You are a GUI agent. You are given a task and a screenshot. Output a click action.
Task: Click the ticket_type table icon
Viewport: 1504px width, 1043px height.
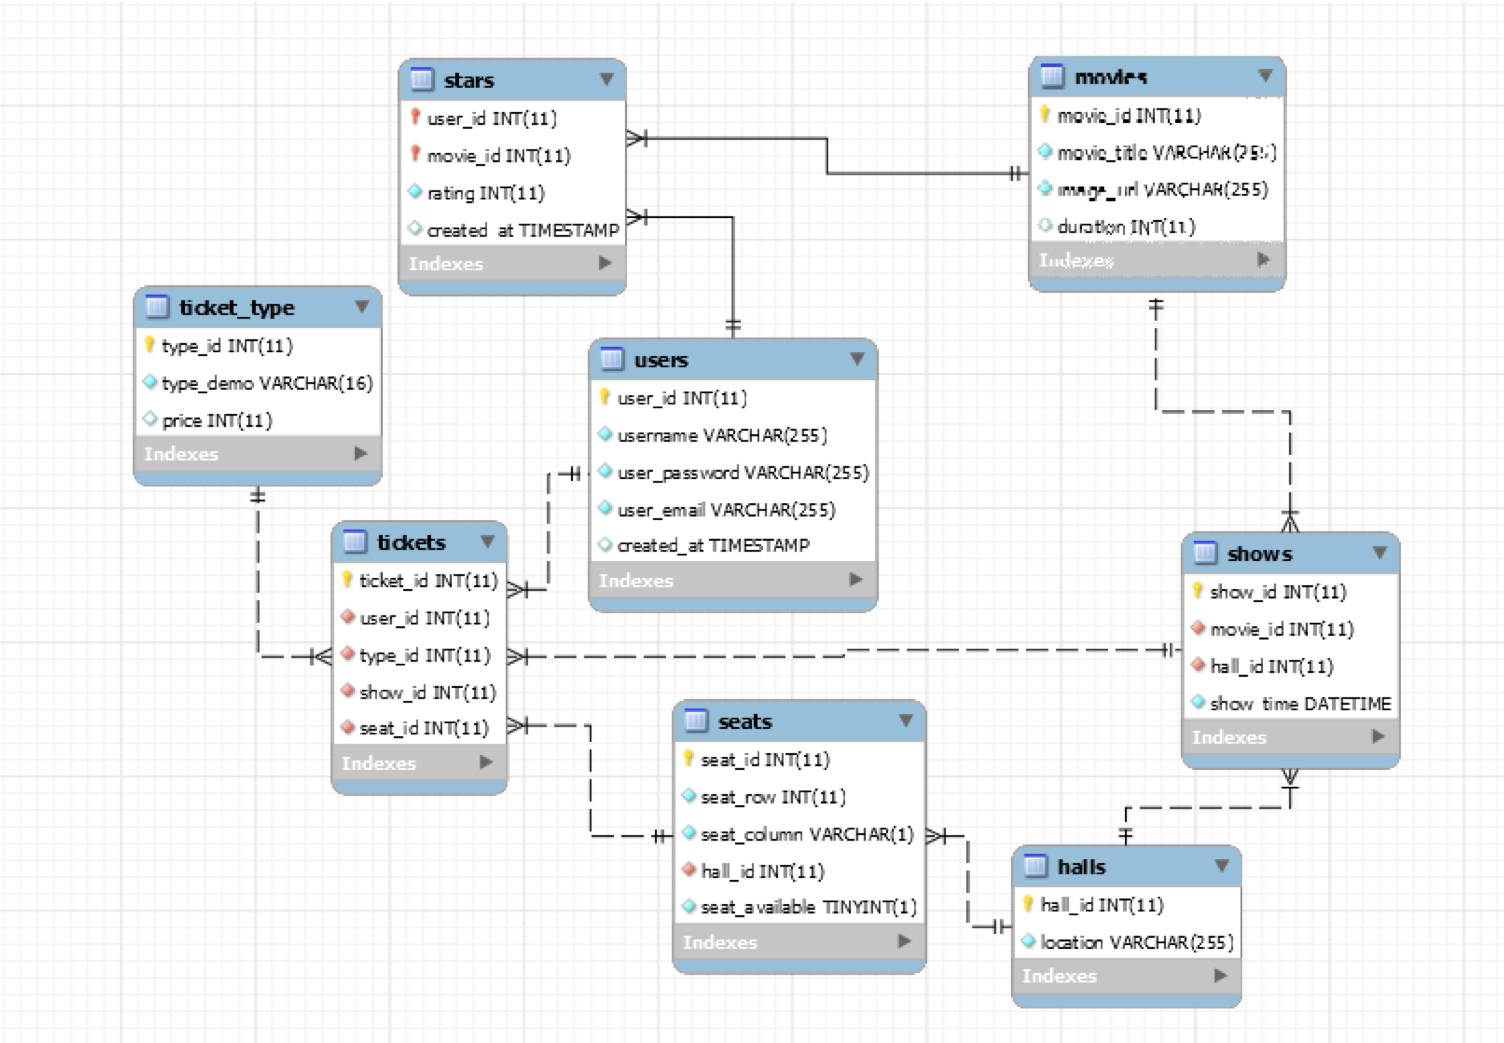[x=157, y=307]
